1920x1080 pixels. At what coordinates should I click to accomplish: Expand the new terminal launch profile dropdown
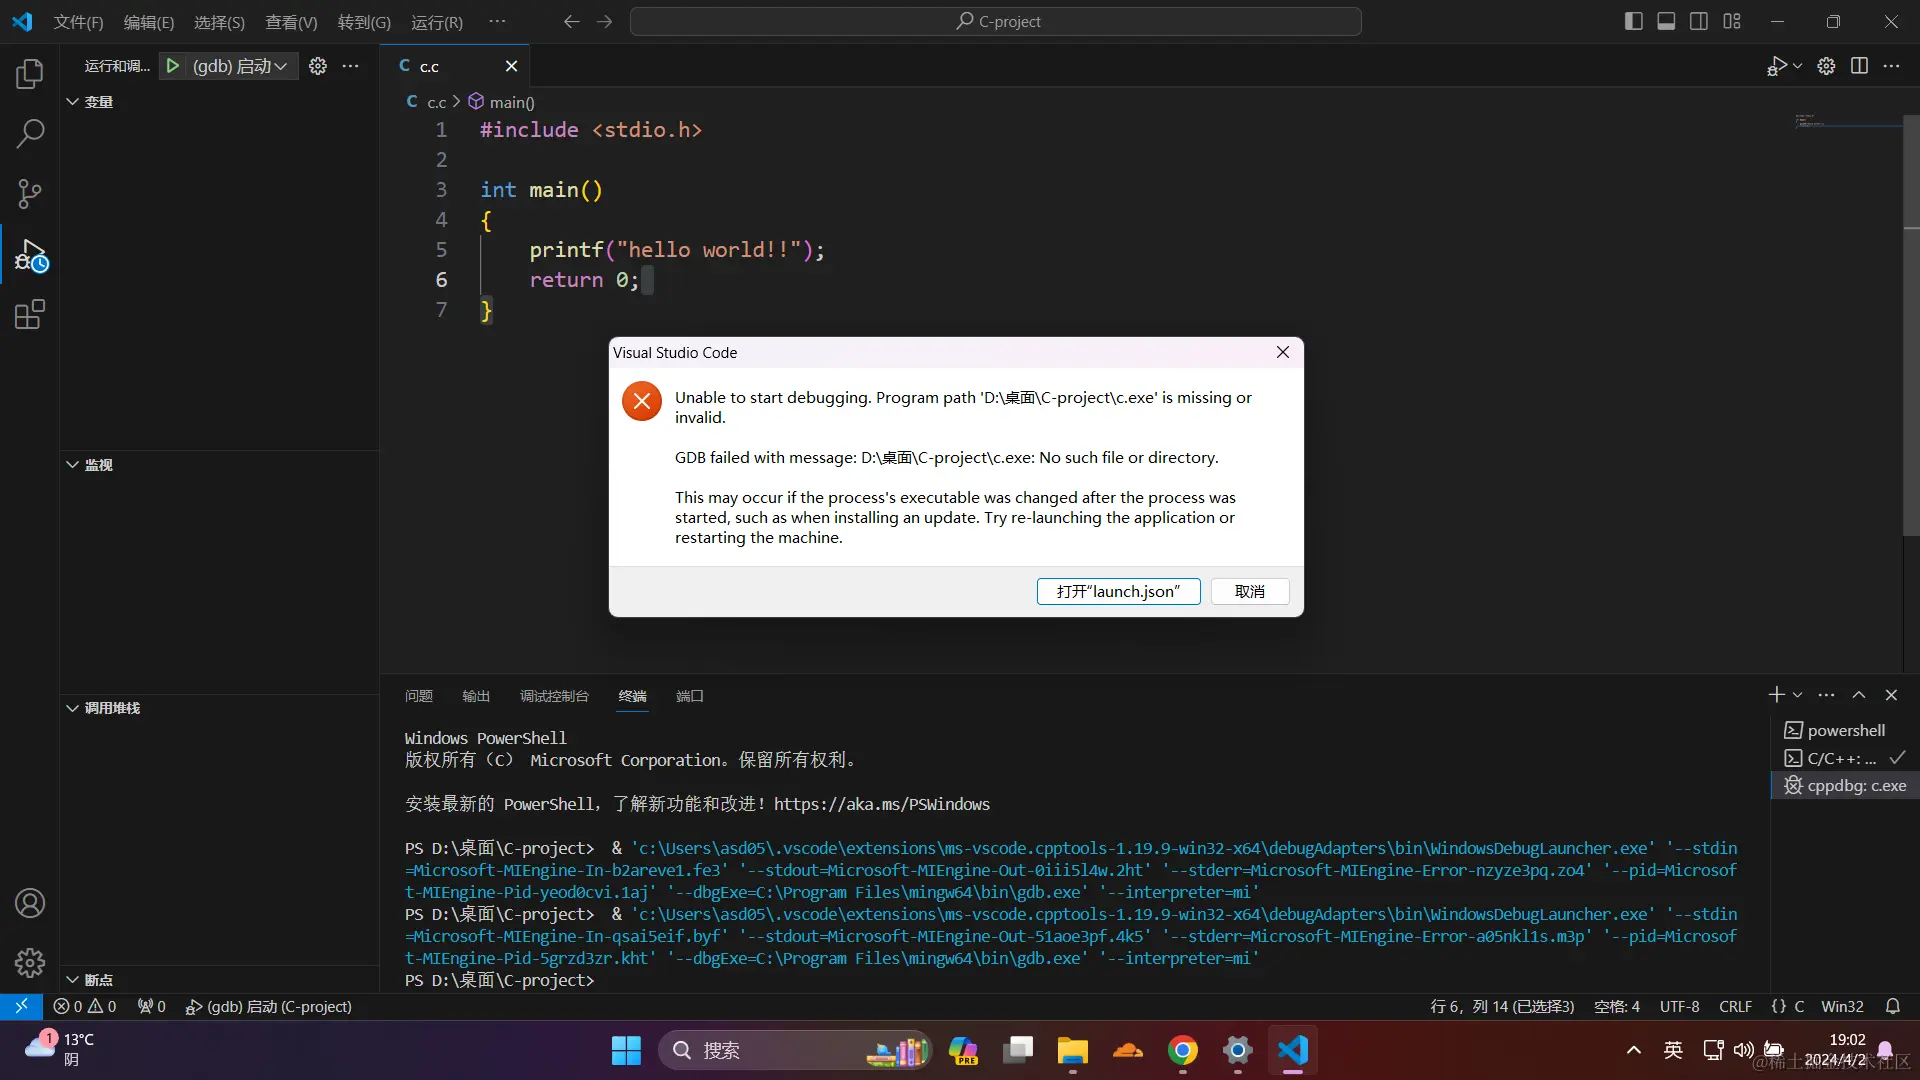click(x=1798, y=695)
